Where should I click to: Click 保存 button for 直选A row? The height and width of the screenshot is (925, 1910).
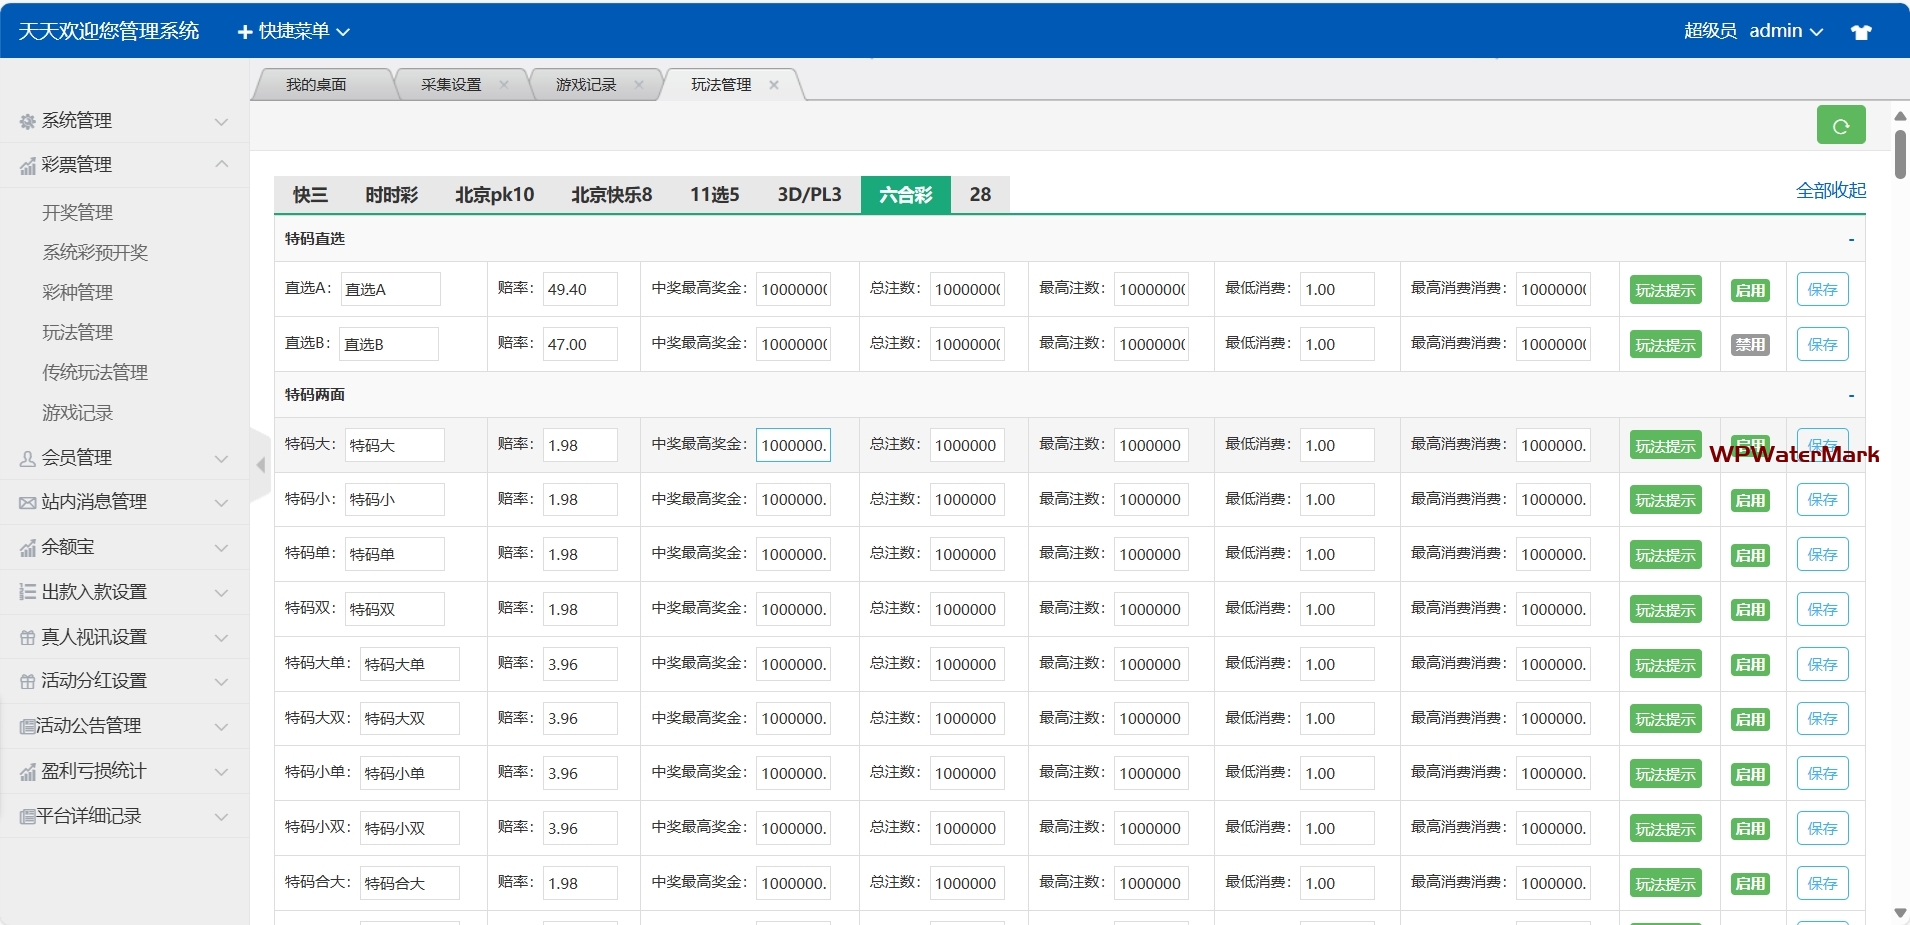click(x=1822, y=290)
